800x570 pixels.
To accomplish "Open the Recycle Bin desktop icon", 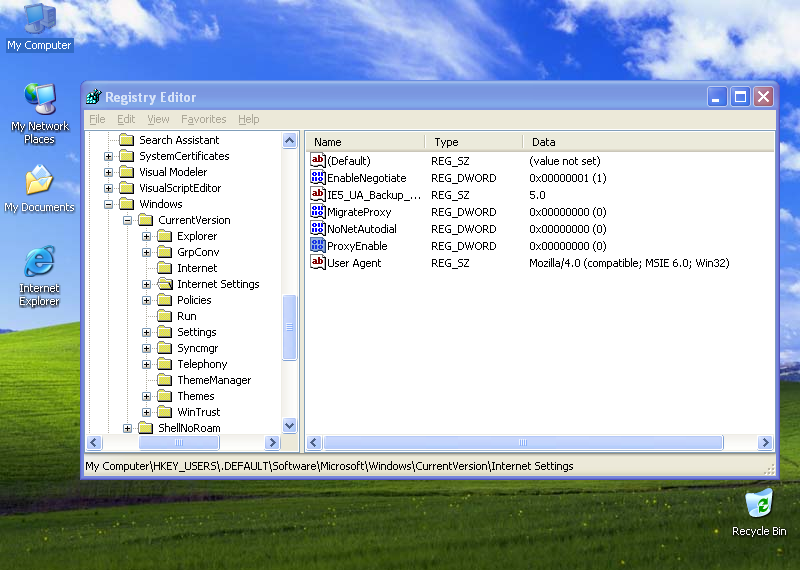I will 759,512.
